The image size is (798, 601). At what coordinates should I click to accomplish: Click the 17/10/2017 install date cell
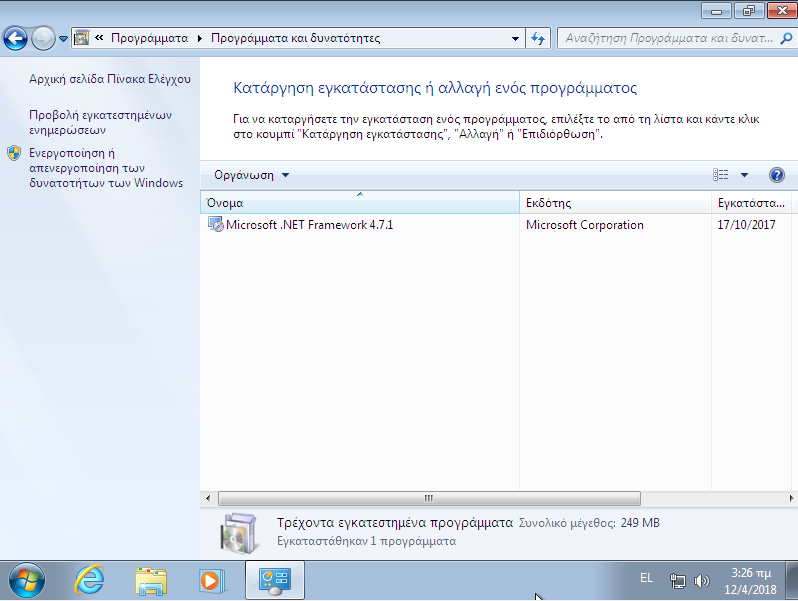pos(746,225)
